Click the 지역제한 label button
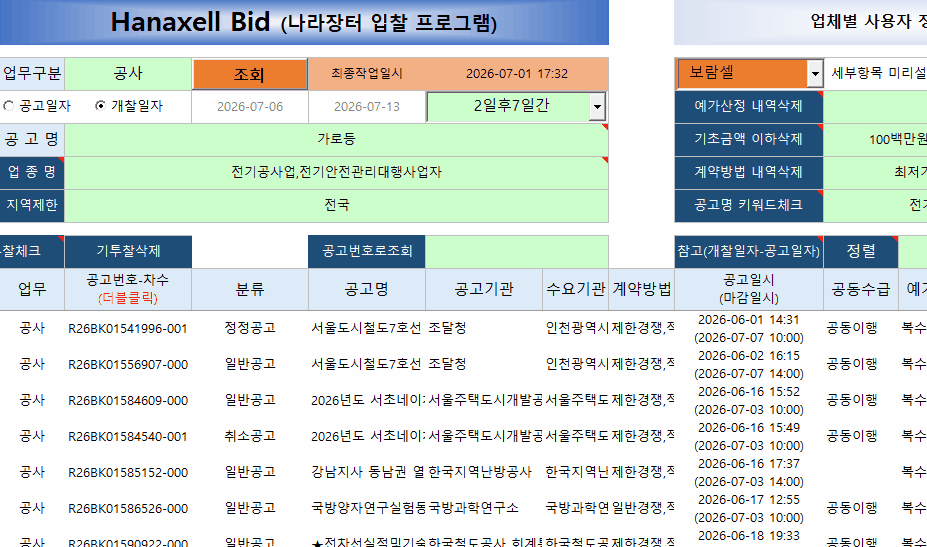This screenshot has width=927, height=547. (32, 206)
